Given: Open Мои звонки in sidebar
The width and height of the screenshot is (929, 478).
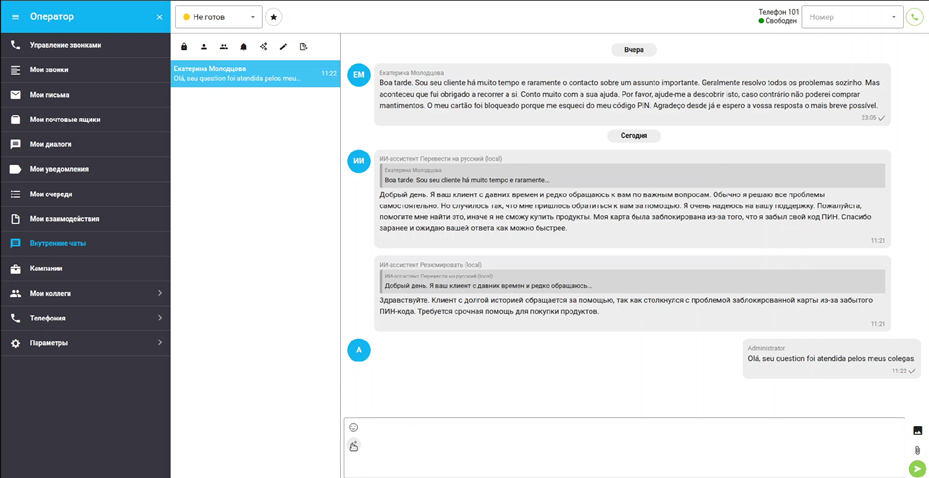Looking at the screenshot, I should pos(85,70).
